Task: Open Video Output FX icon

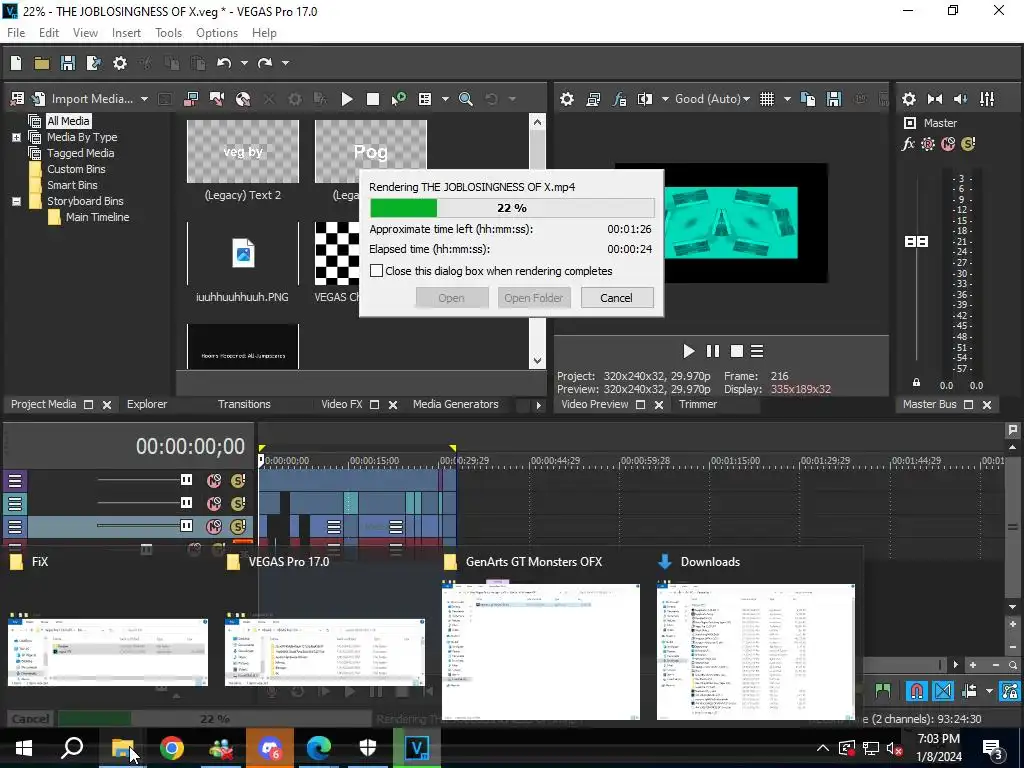Action: click(x=619, y=99)
